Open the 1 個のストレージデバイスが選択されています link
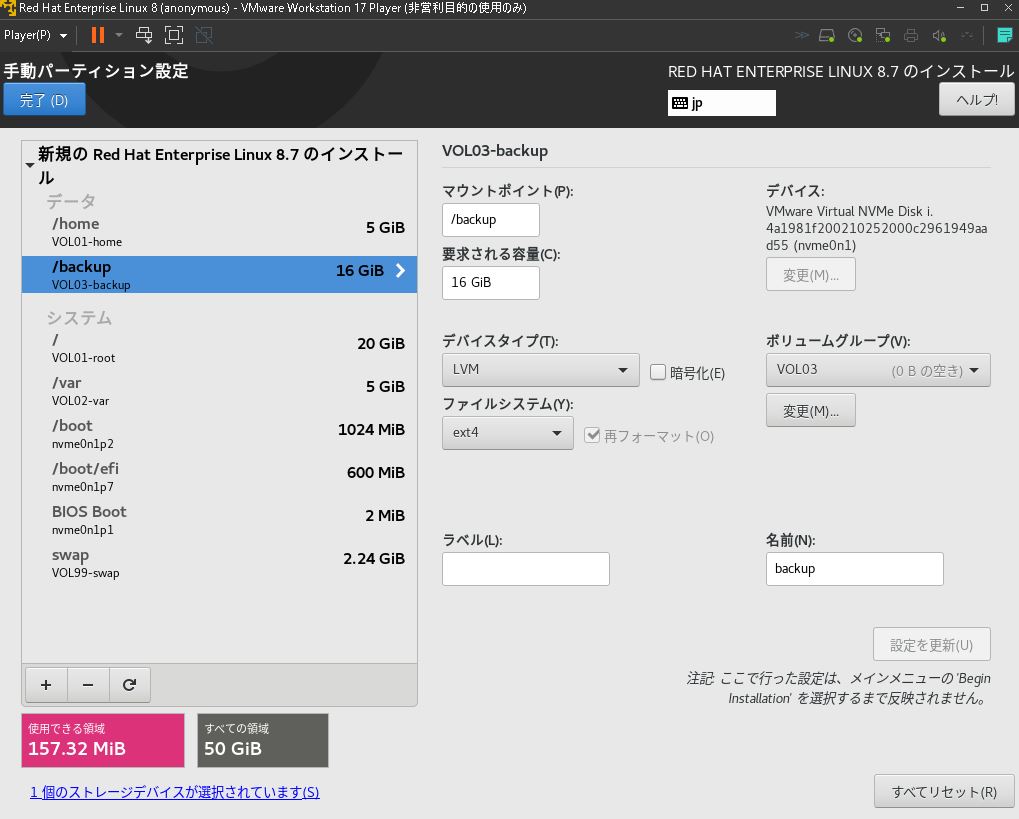Viewport: 1019px width, 819px height. point(175,792)
